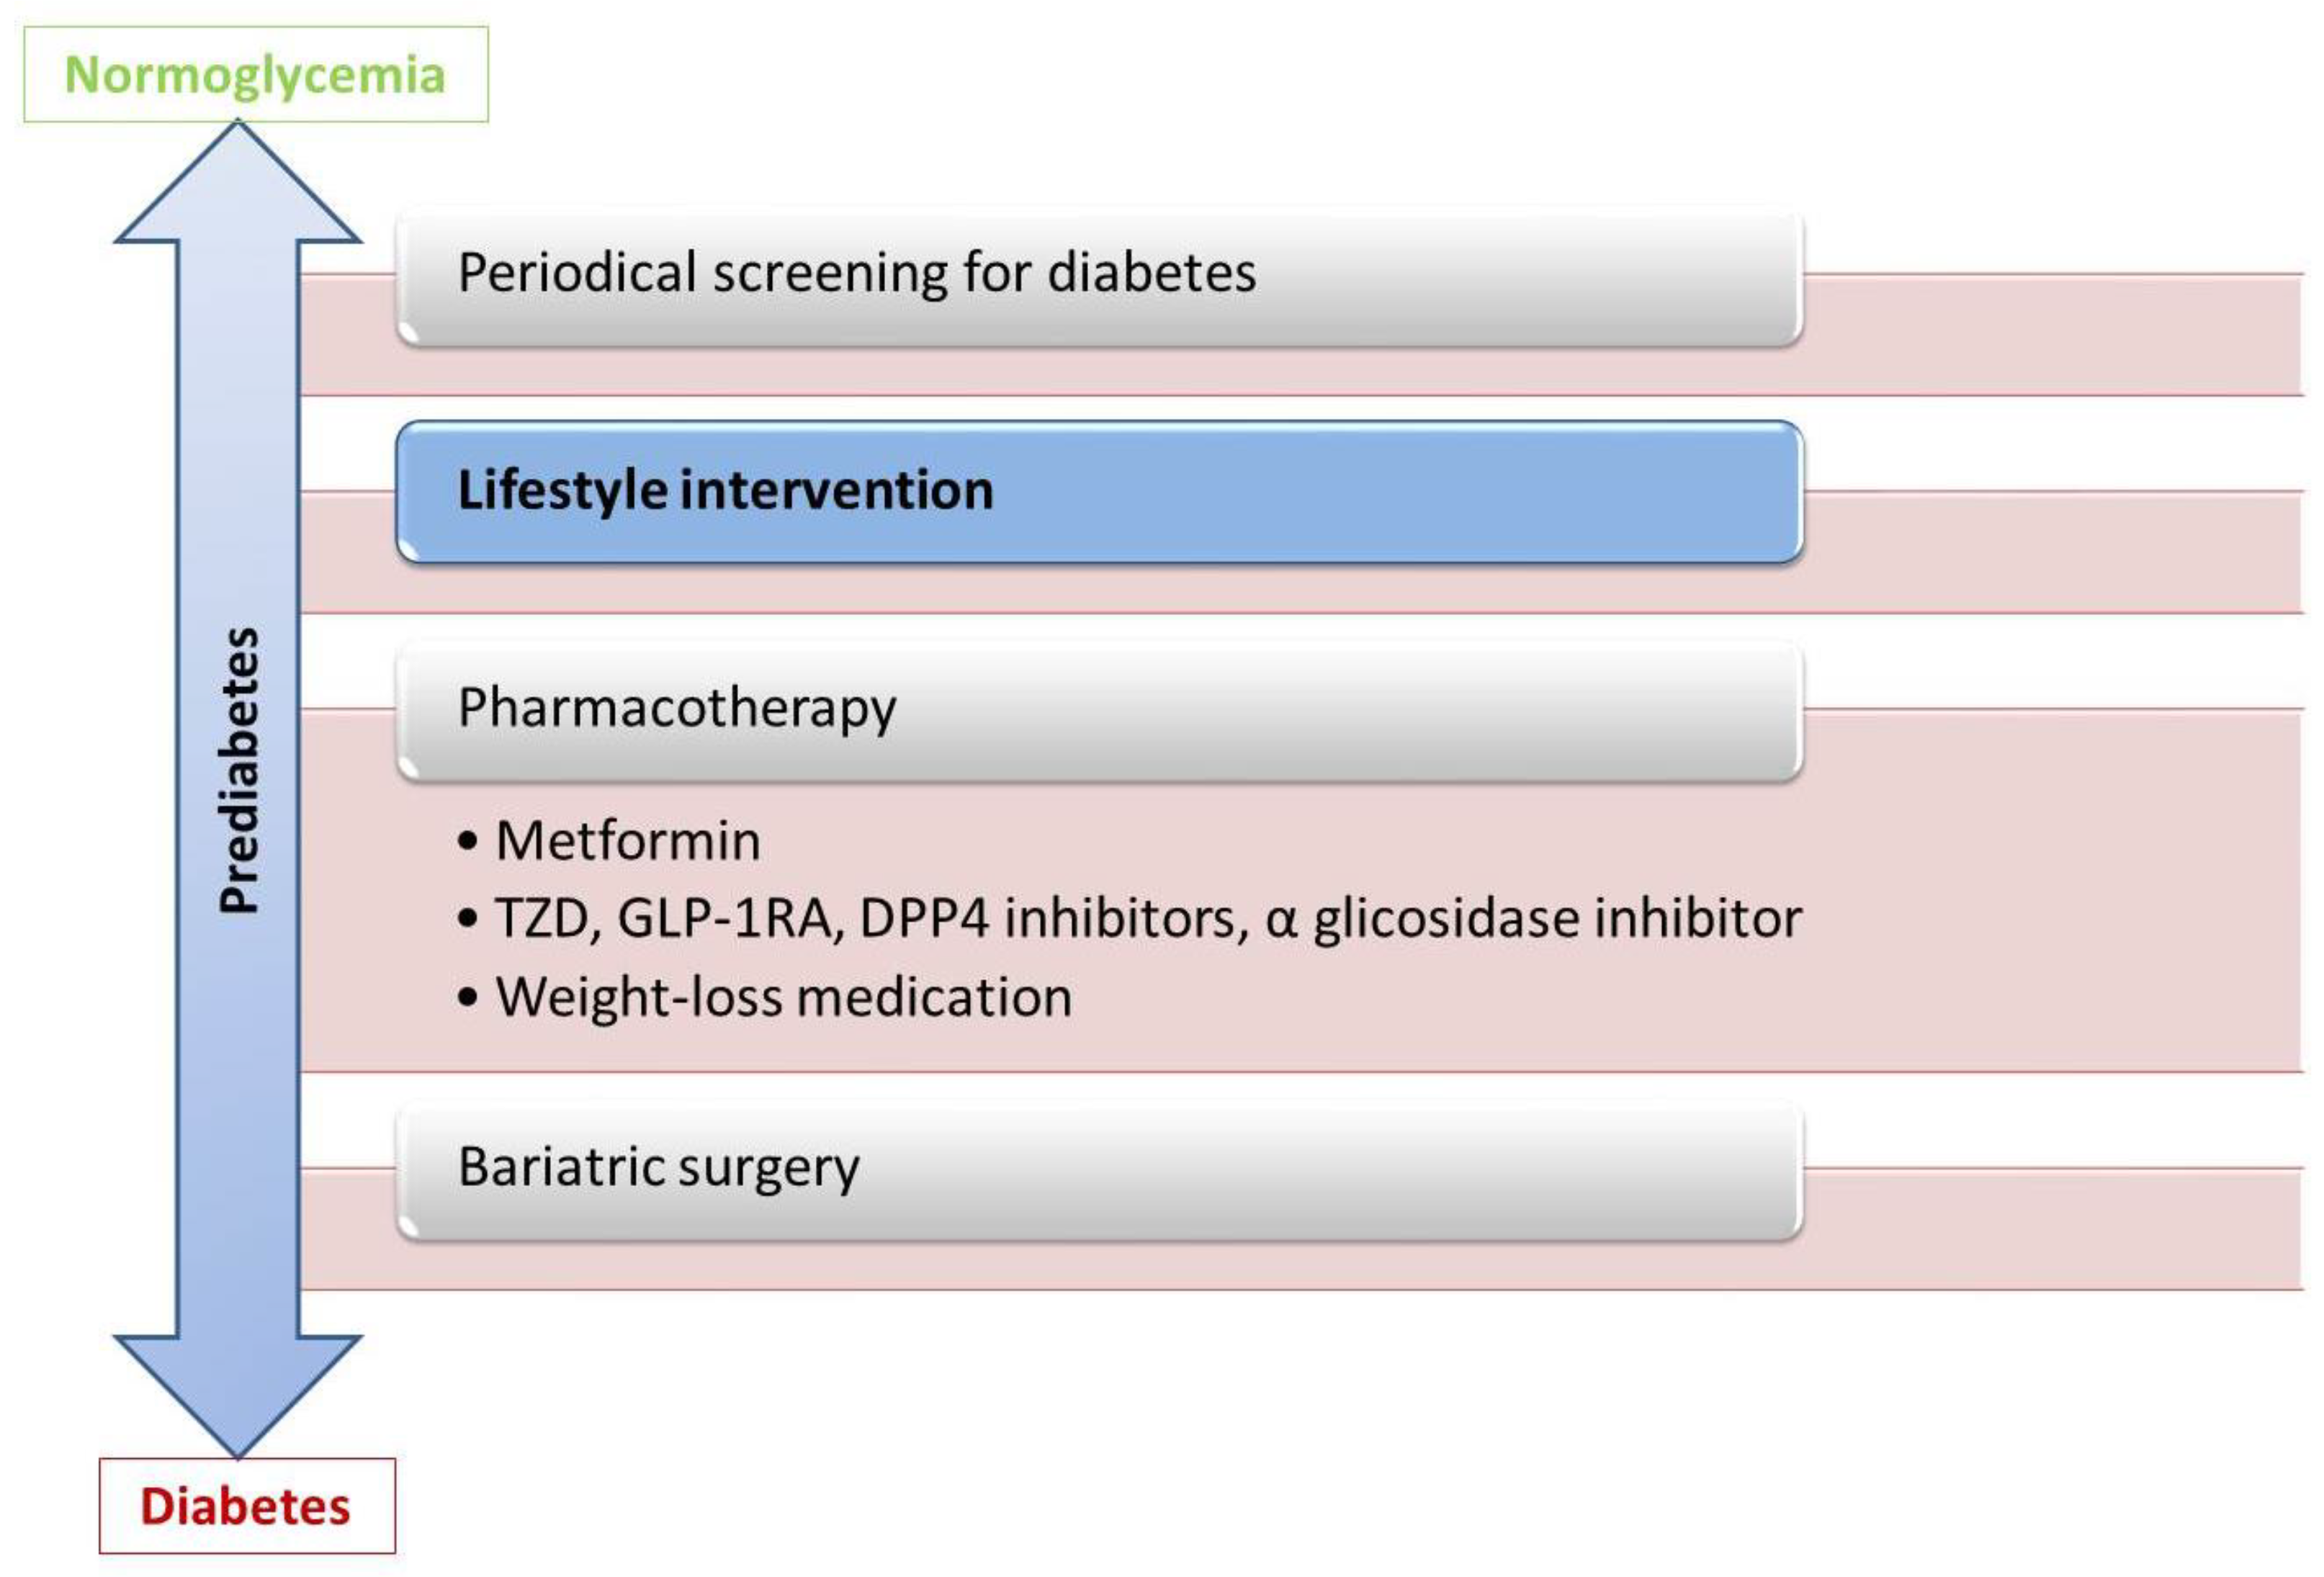
Task: Select the blue Lifestyle intervention bar
Action: (1098, 491)
